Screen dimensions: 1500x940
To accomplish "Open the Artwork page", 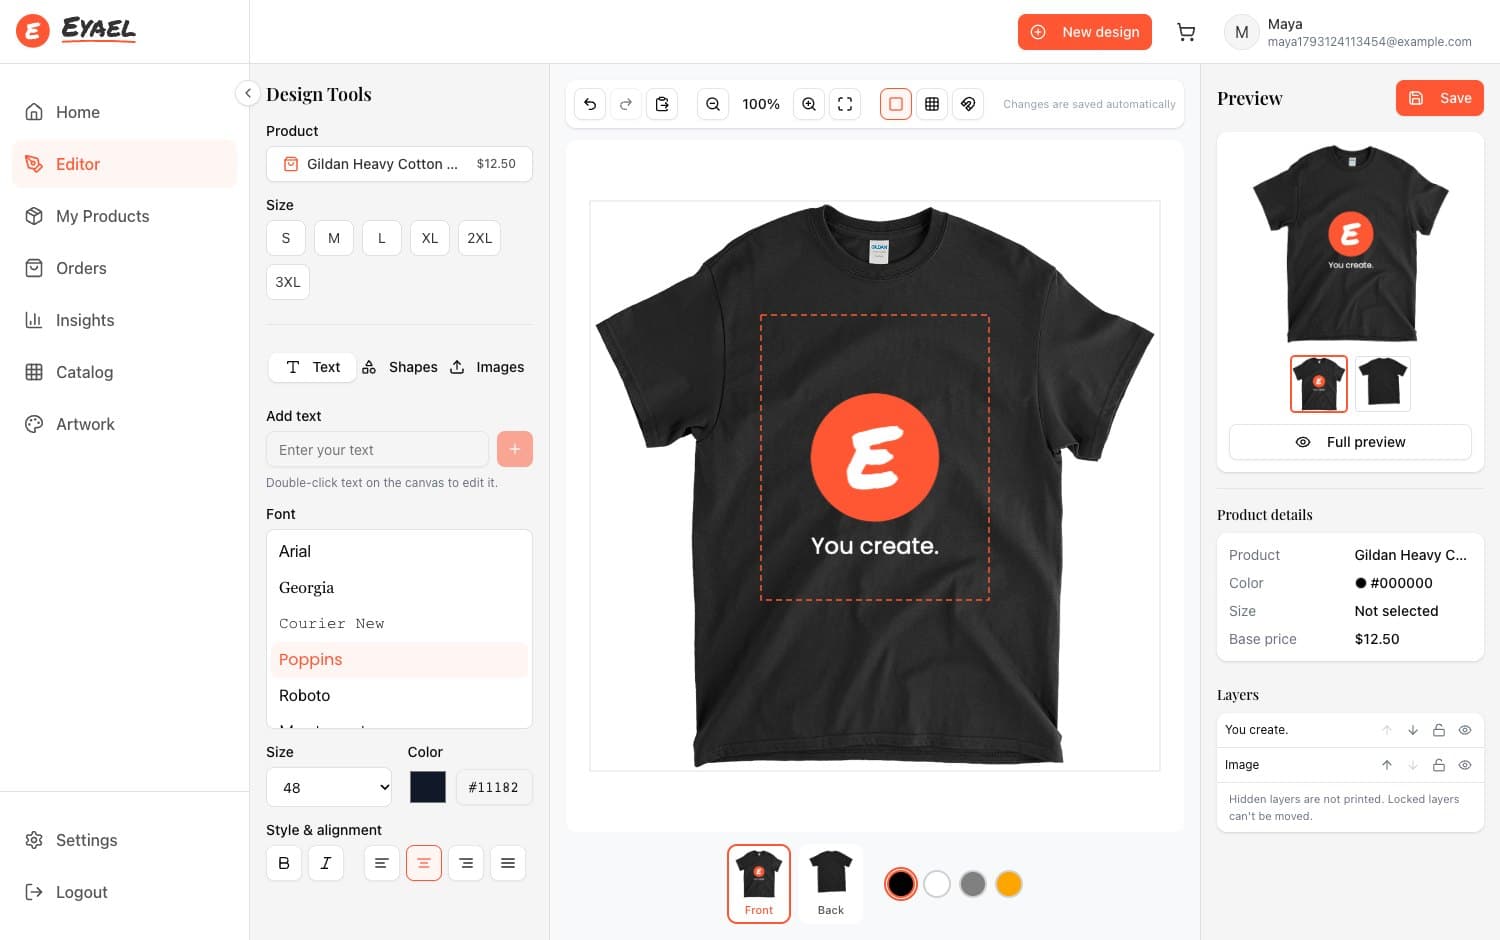I will click(x=124, y=424).
